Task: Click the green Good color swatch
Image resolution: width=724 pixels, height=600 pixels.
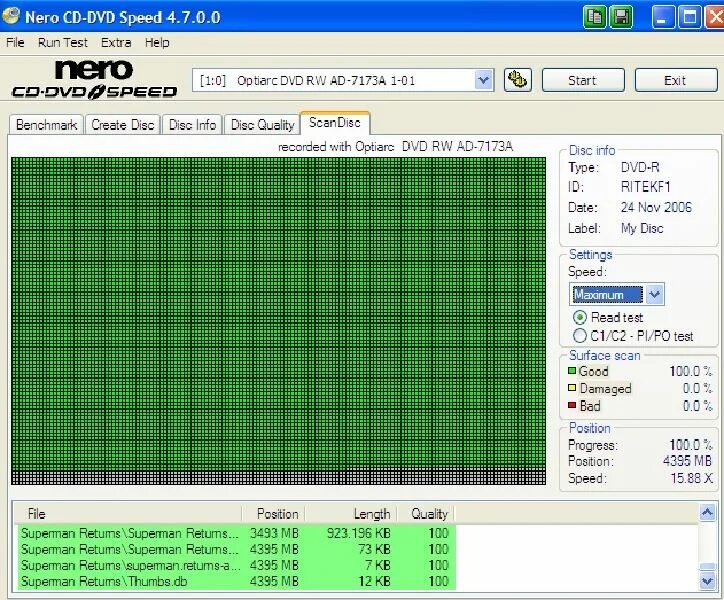Action: click(x=572, y=370)
